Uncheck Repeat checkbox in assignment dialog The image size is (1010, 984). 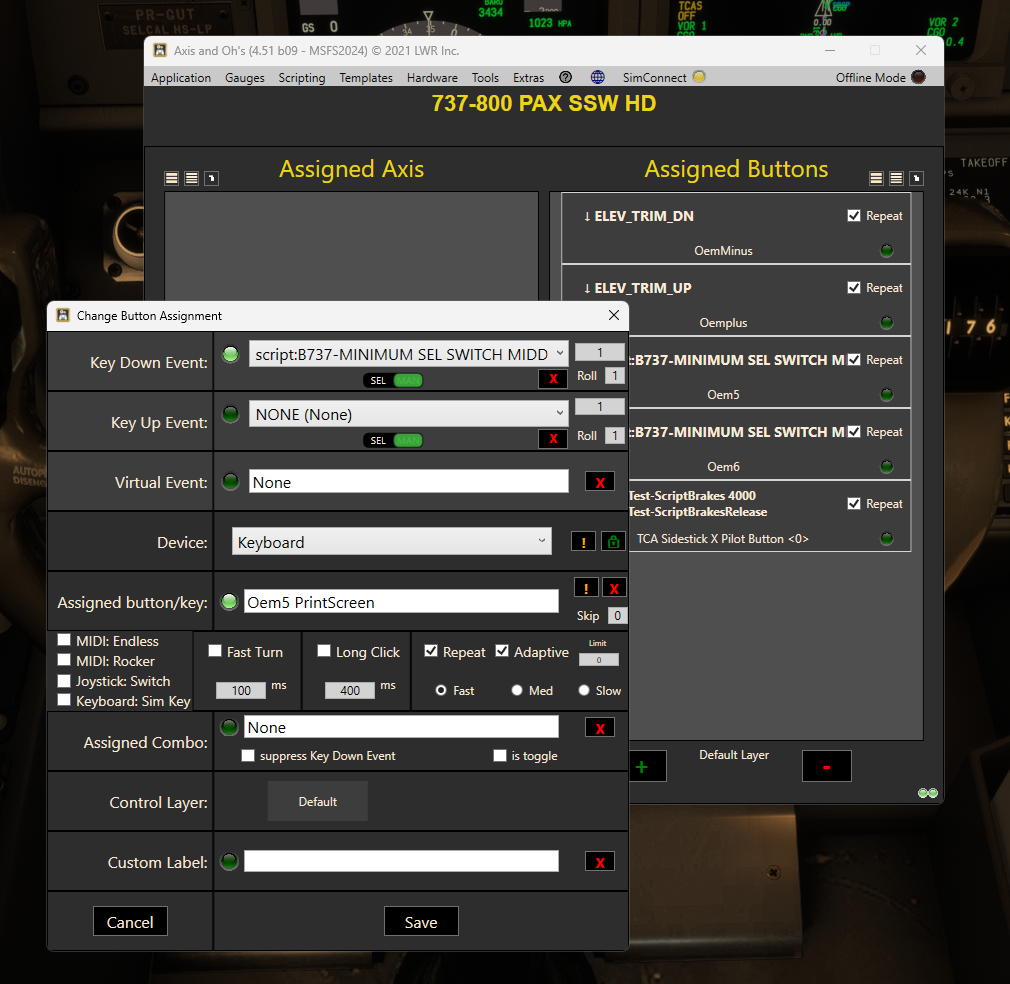431,651
